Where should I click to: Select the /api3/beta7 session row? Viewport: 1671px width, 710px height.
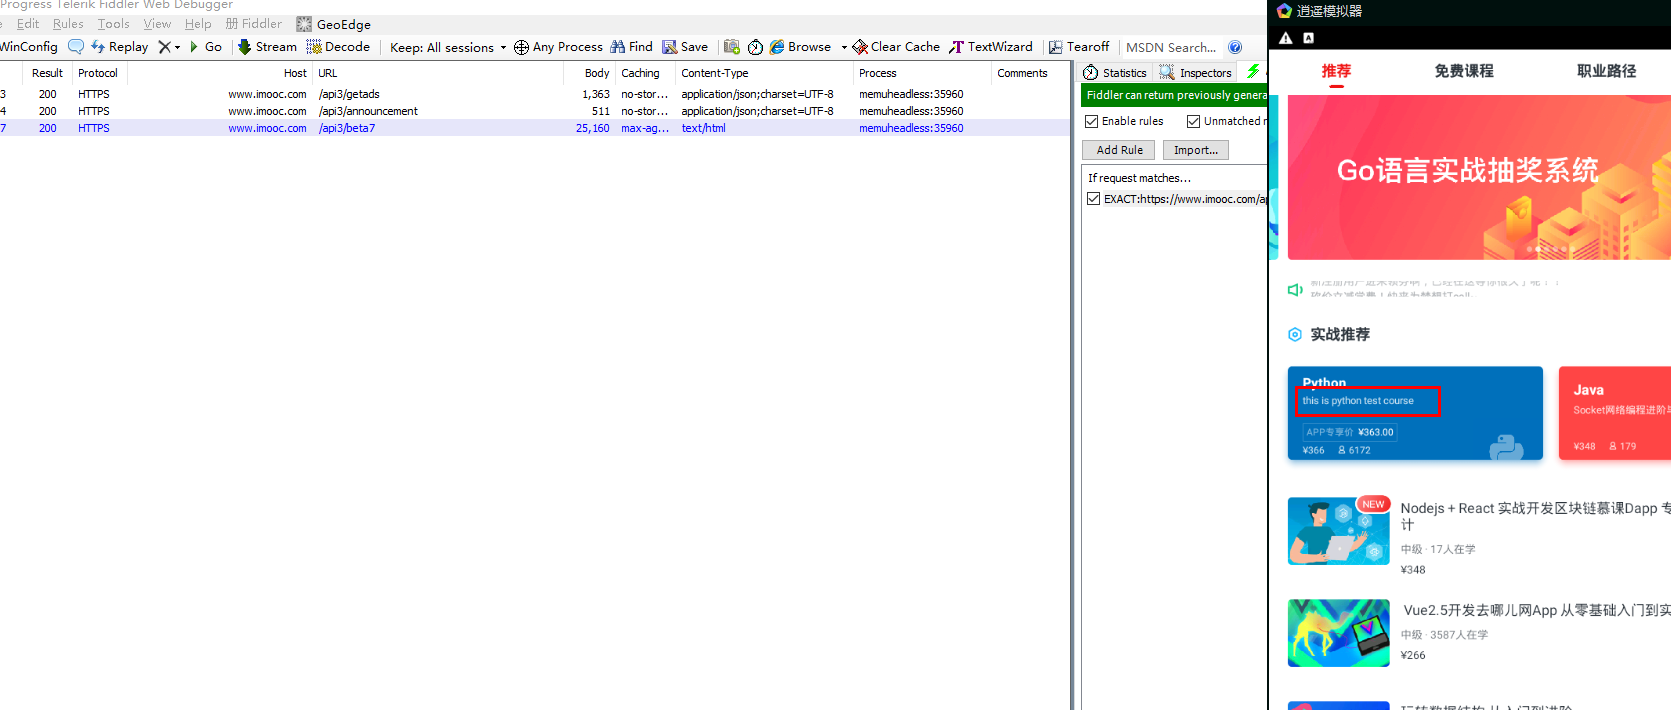[535, 128]
